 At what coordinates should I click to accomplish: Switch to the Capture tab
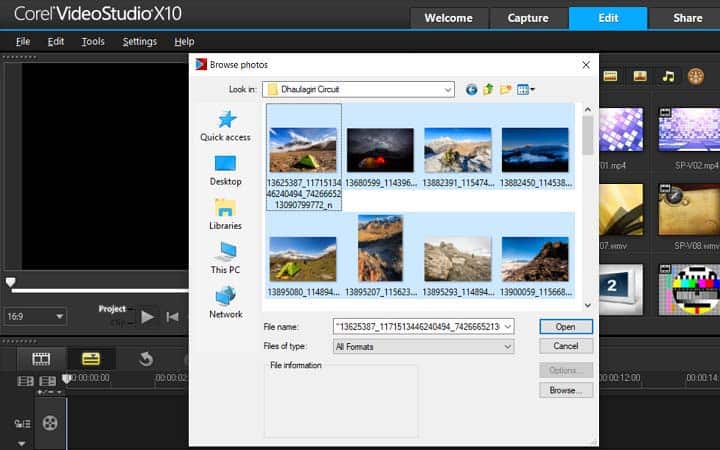click(x=528, y=18)
